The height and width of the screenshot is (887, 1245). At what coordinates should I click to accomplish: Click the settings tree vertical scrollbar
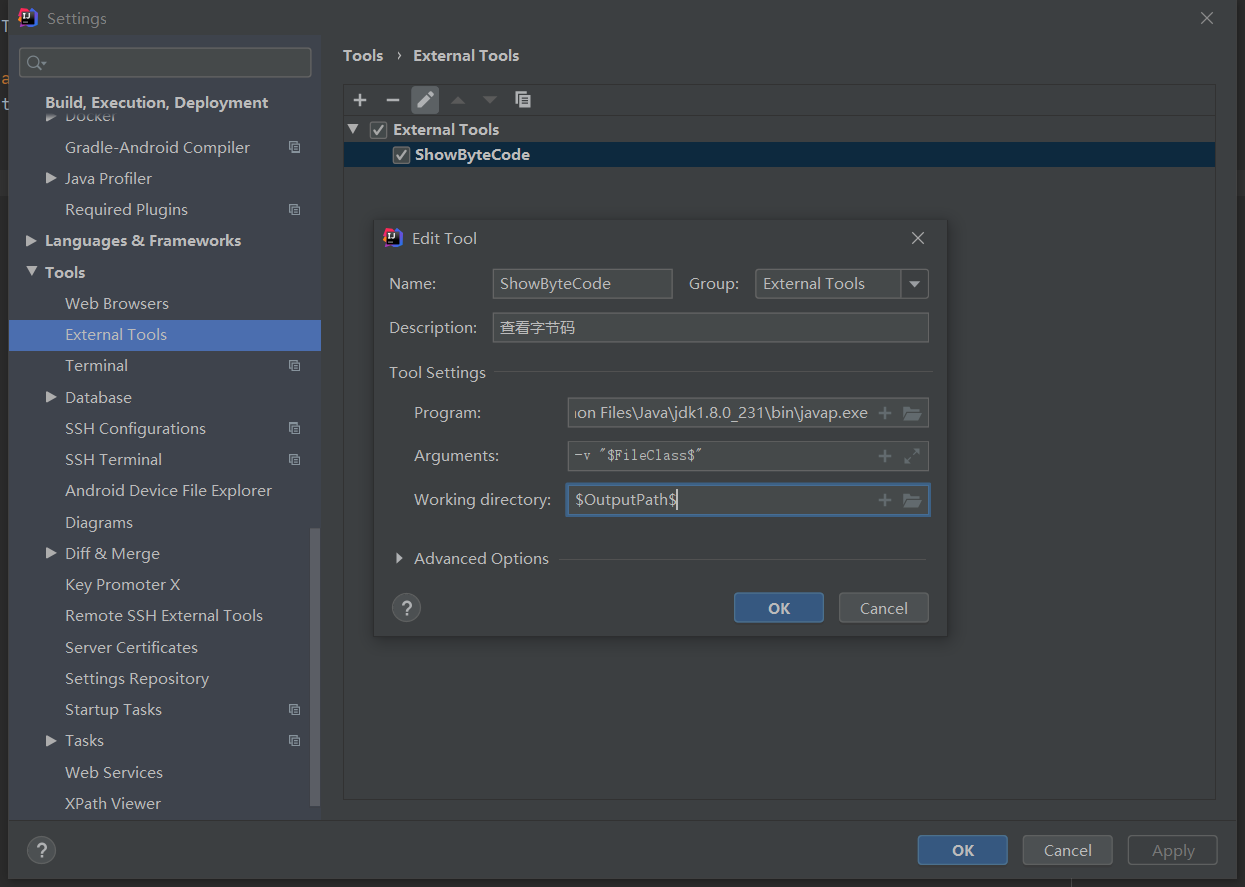pyautogui.click(x=315, y=666)
